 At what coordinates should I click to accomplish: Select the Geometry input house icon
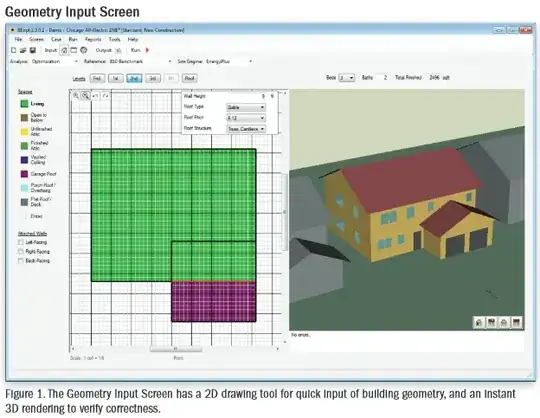(x=64, y=50)
